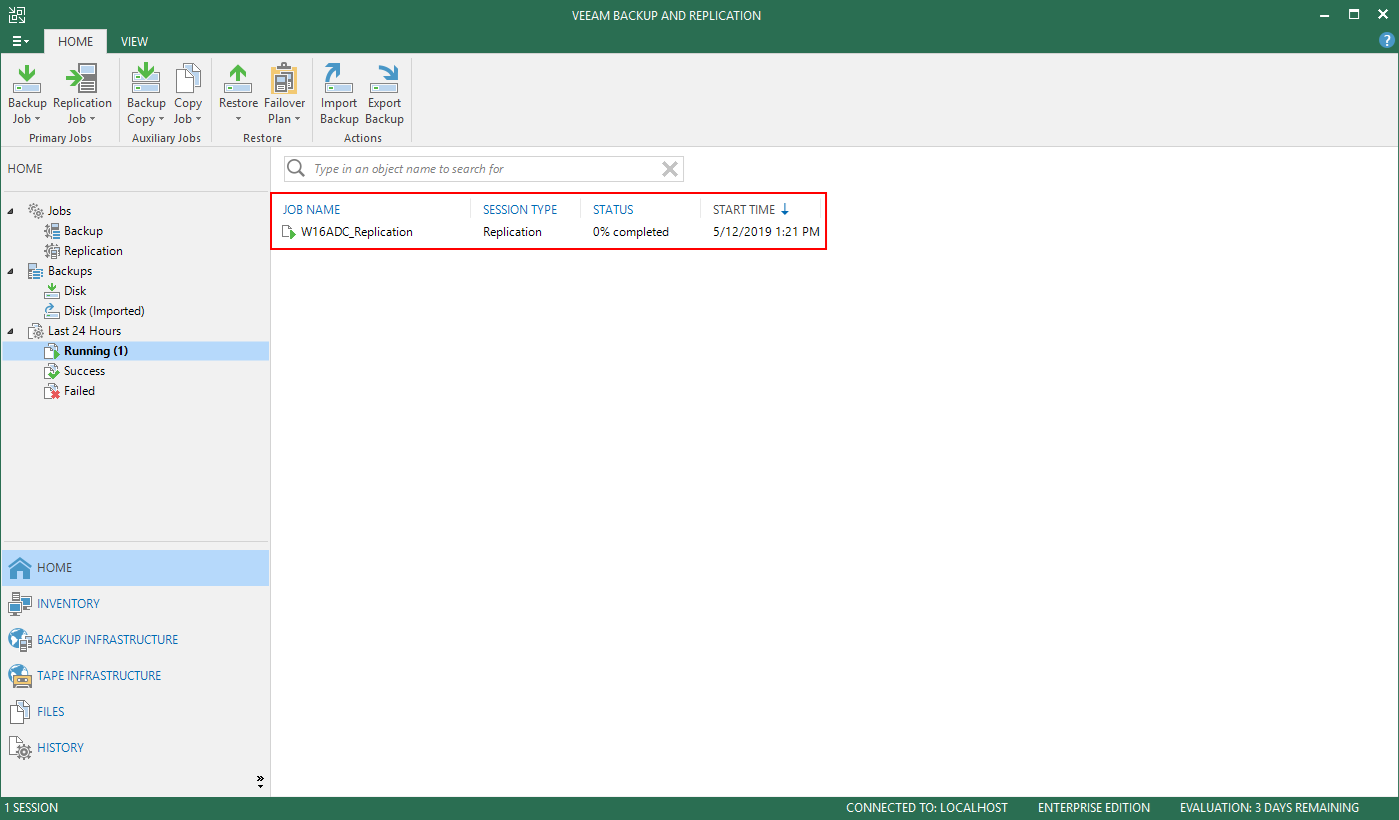Click 'ENTERPRISE EDITION' status text

(1094, 808)
